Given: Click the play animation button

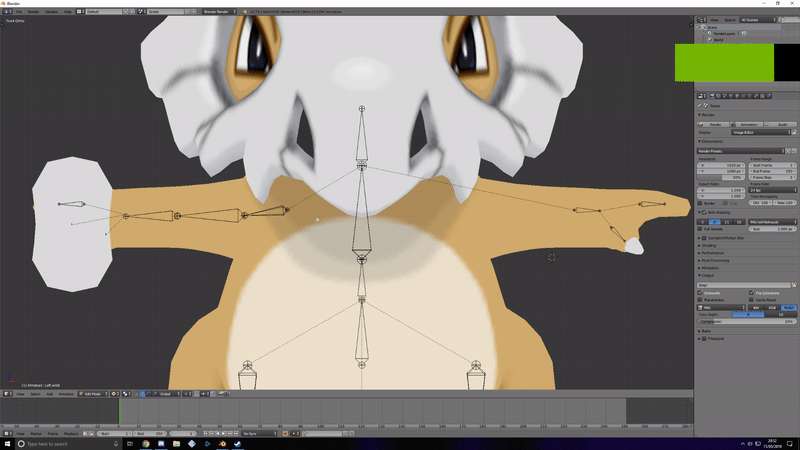Looking at the screenshot, I should [223, 433].
